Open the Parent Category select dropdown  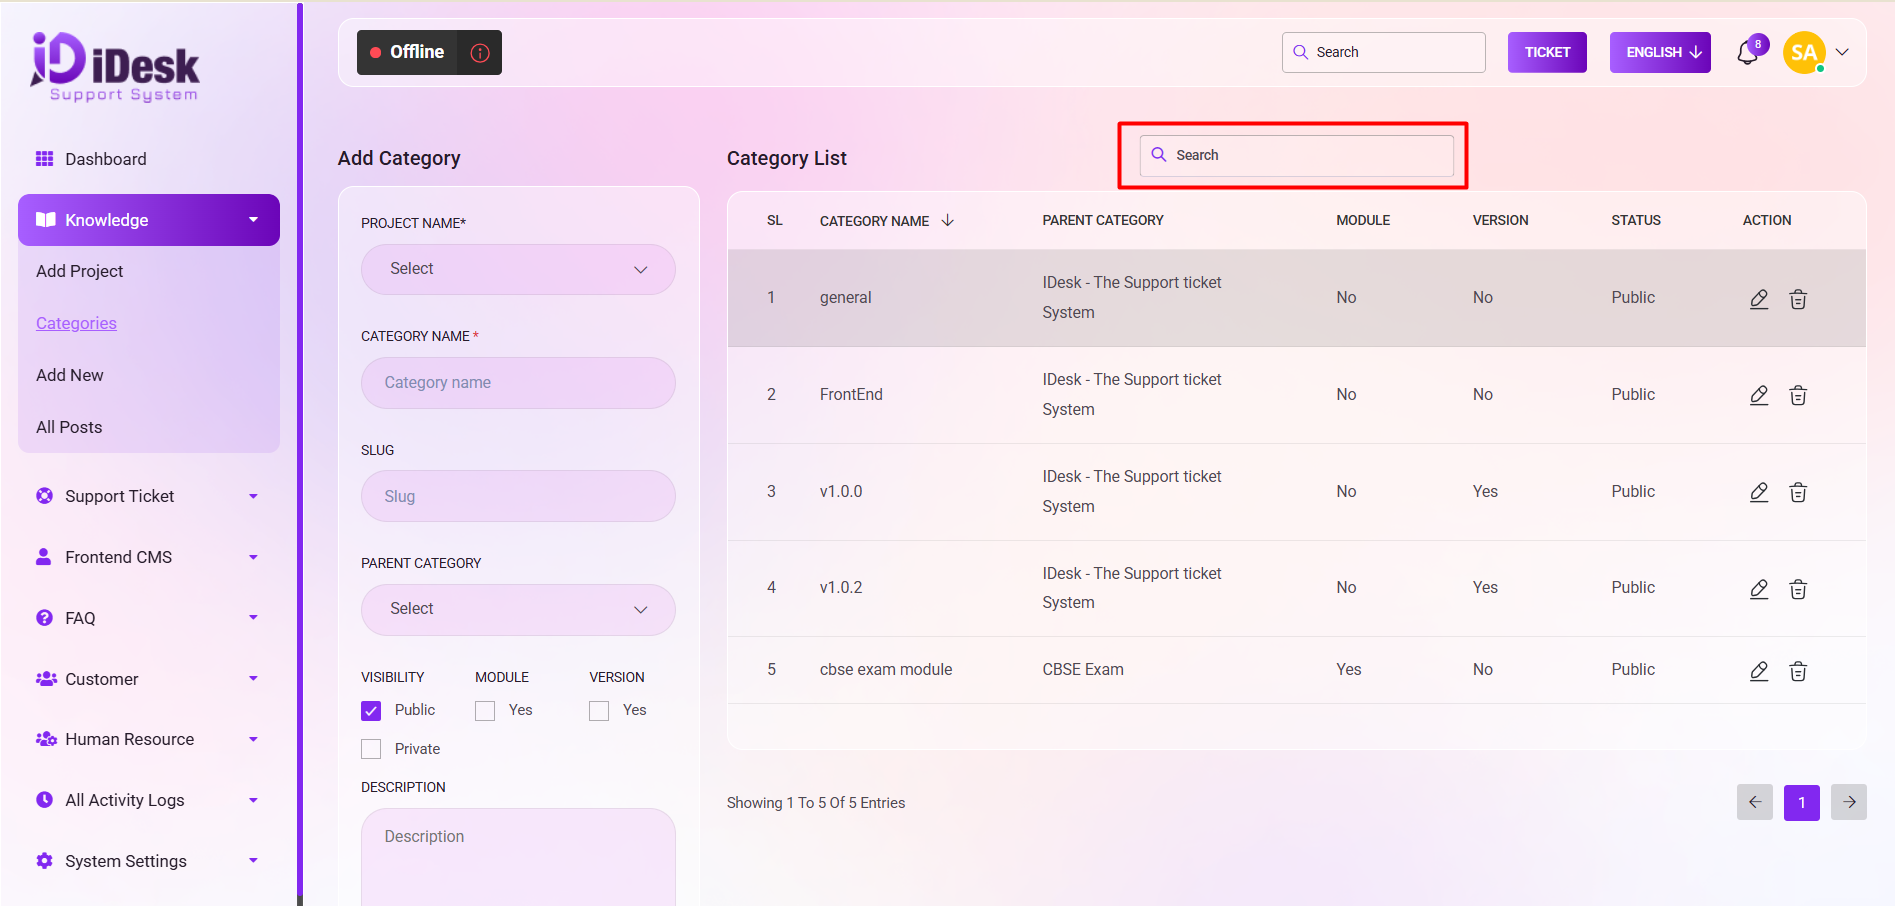click(518, 609)
